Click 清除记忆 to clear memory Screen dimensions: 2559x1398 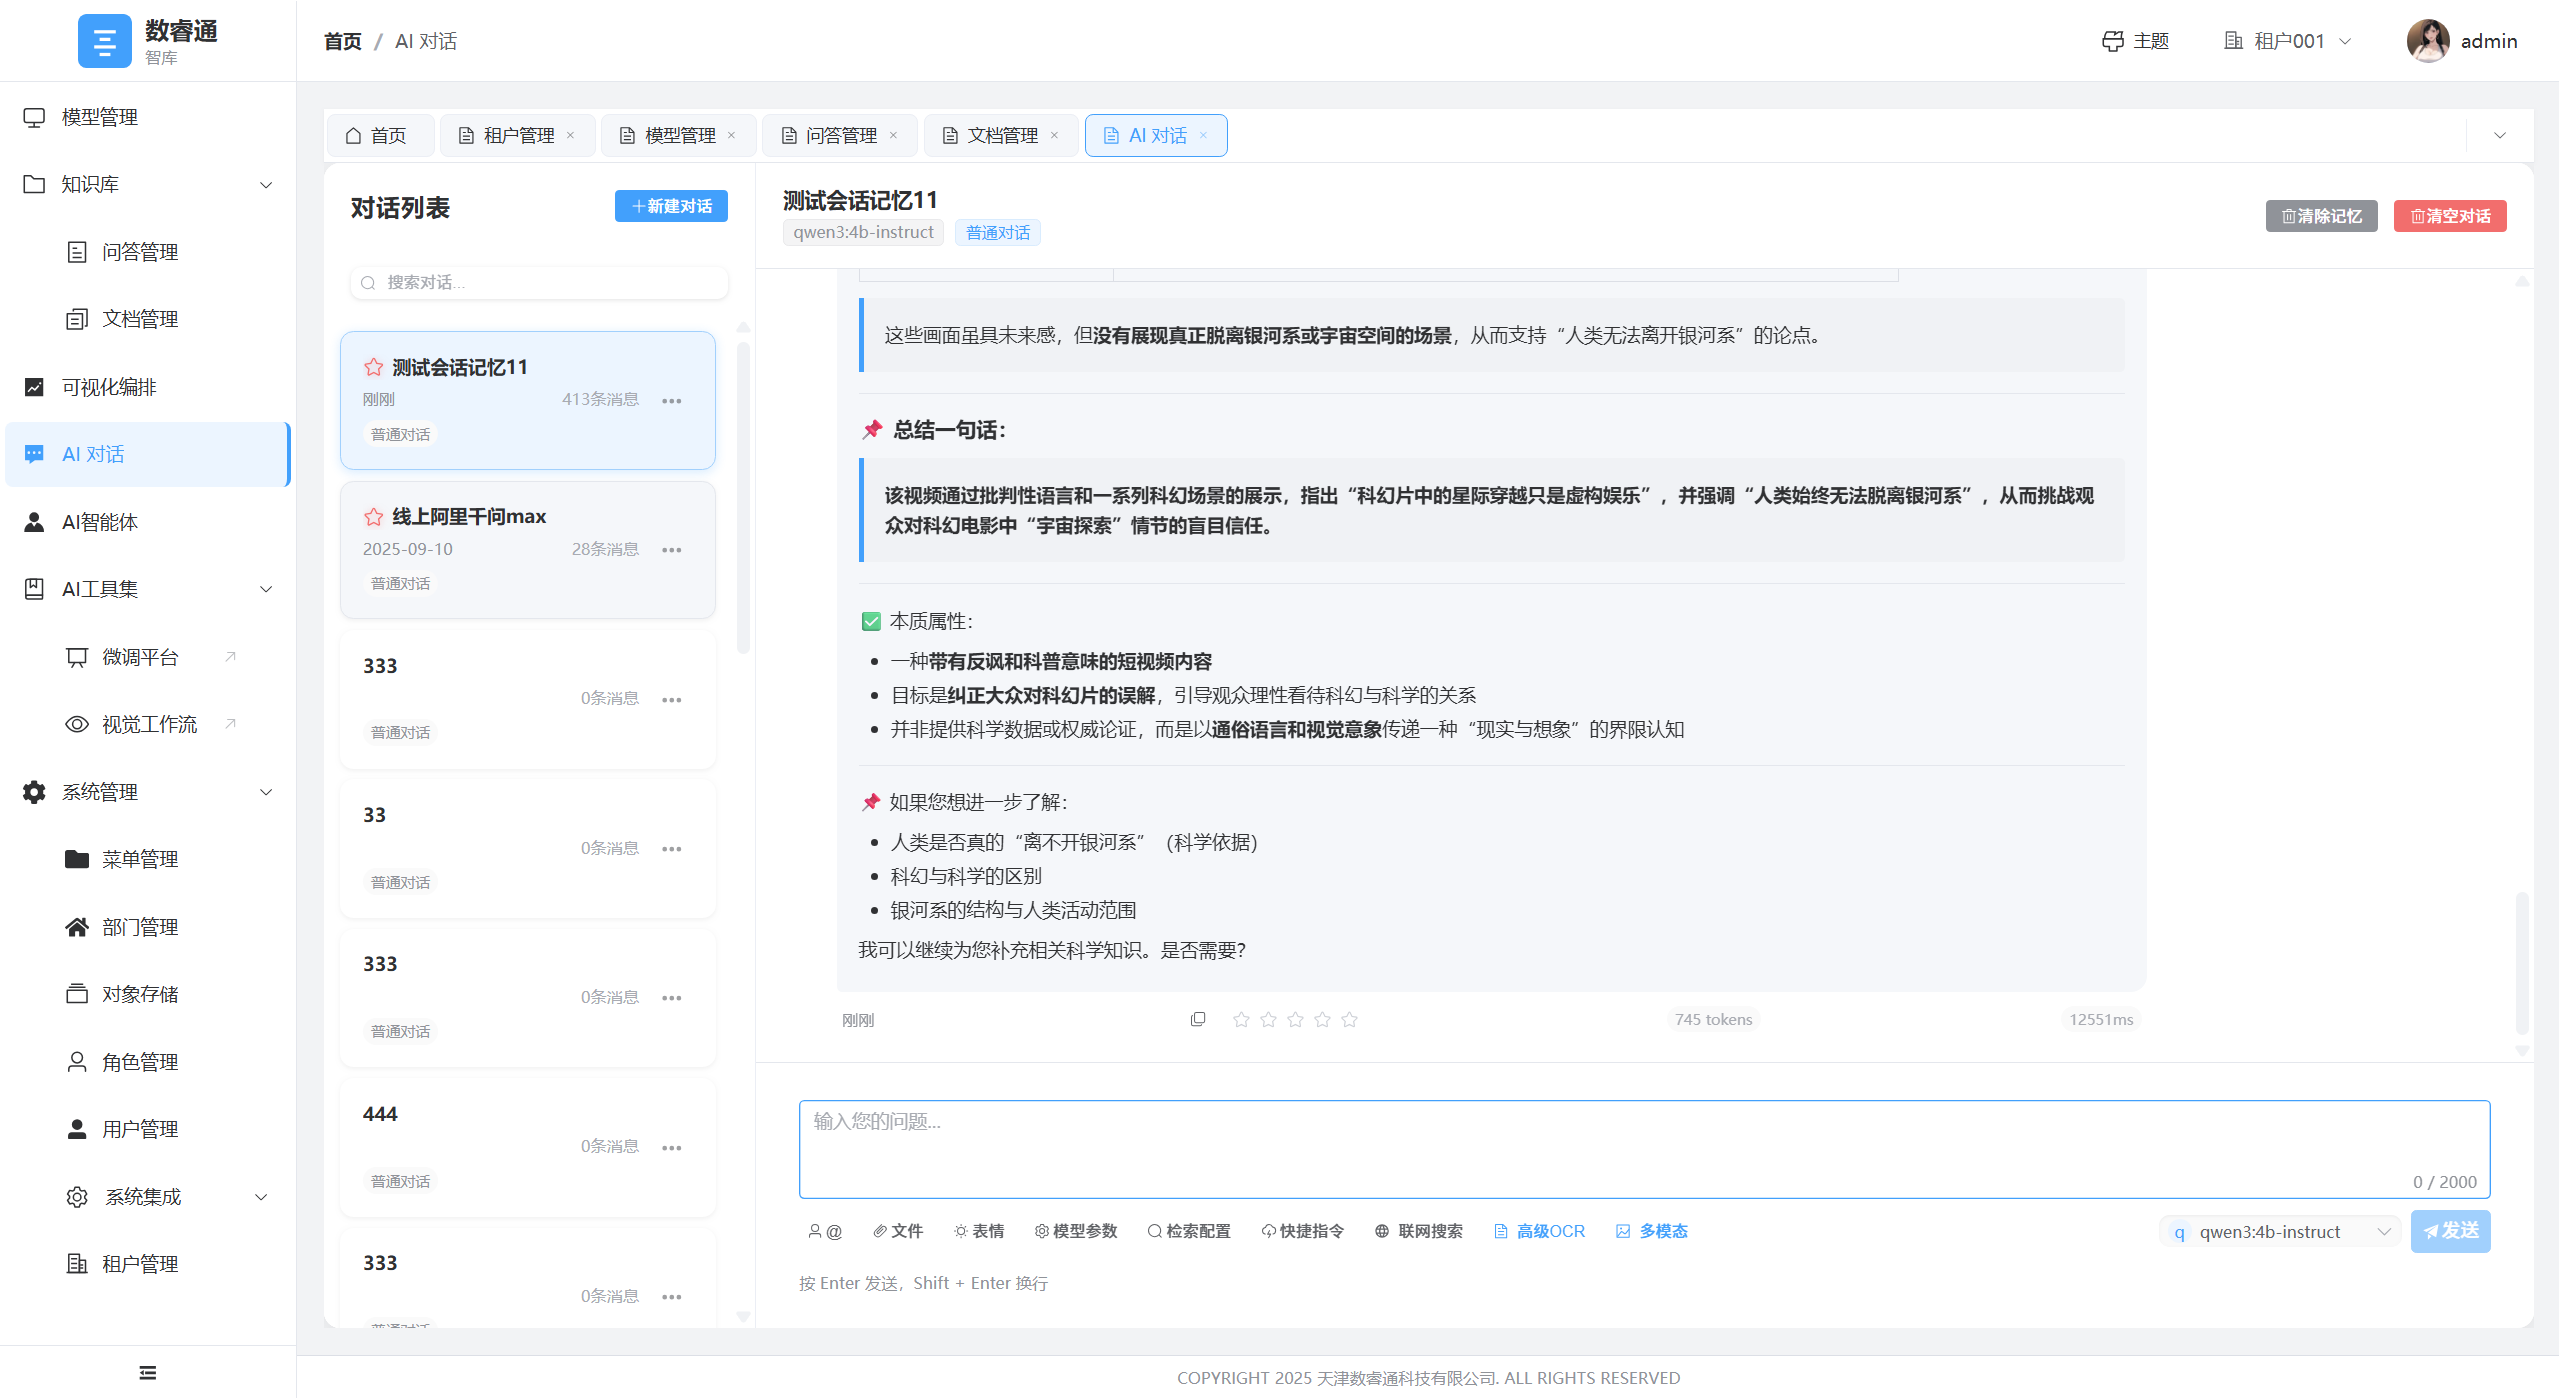(2320, 215)
